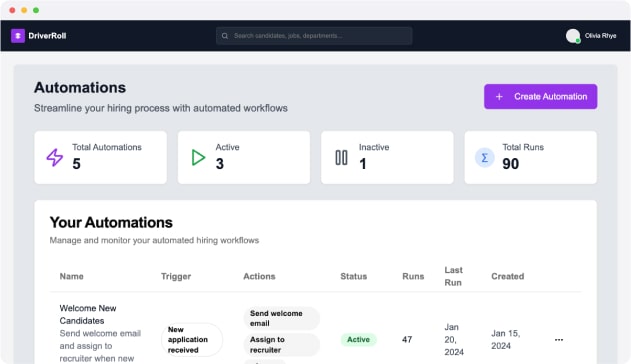Sort by the Name column header

(72, 276)
